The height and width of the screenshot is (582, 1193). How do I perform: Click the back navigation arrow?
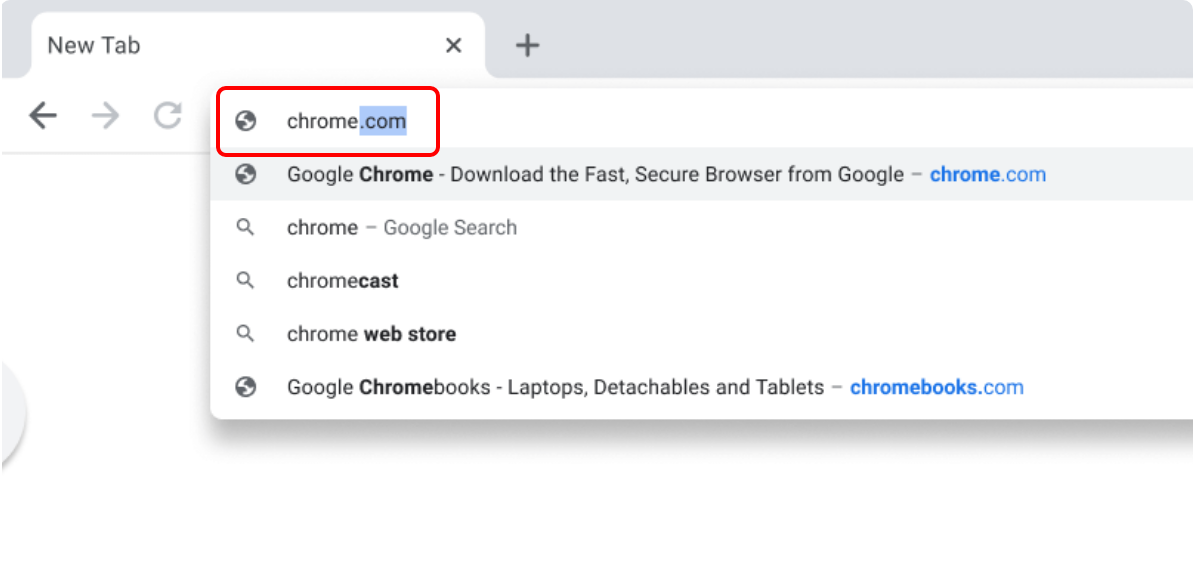[x=43, y=116]
